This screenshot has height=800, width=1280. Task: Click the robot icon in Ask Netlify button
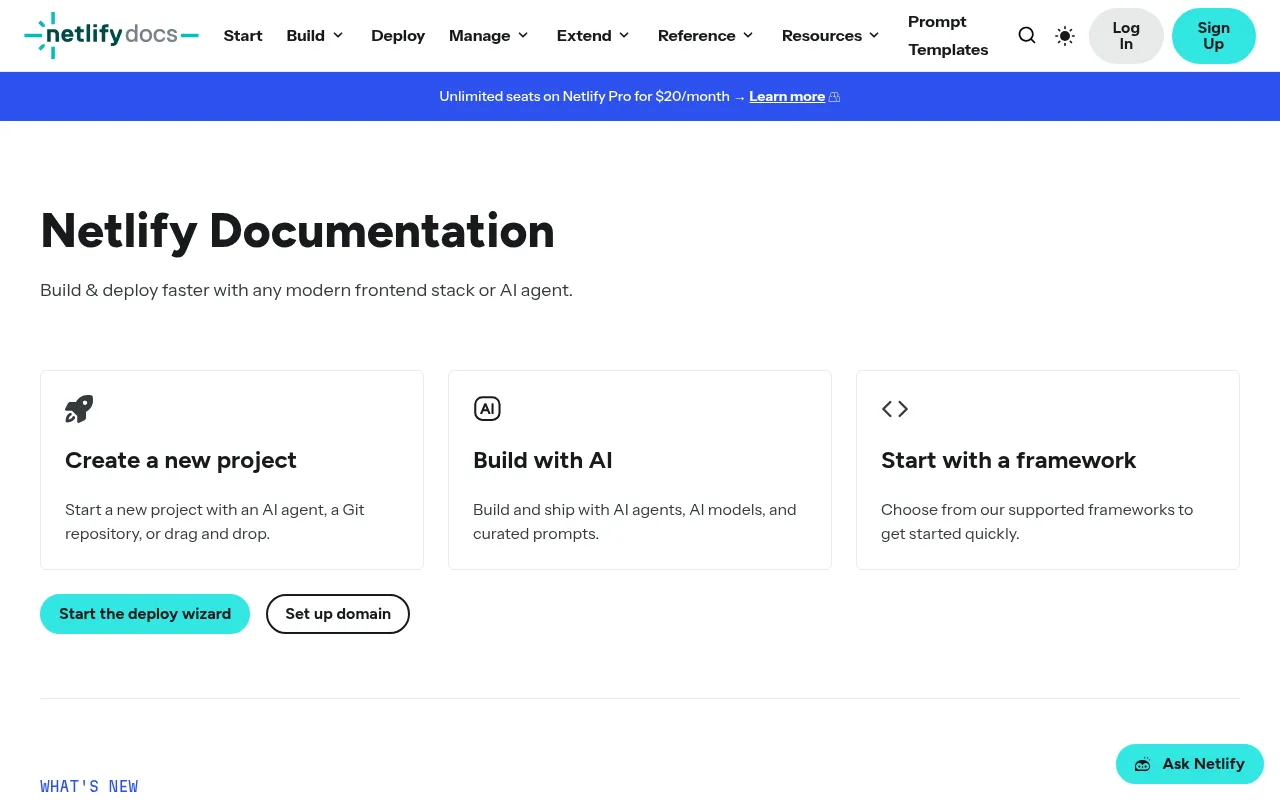[1142, 765]
